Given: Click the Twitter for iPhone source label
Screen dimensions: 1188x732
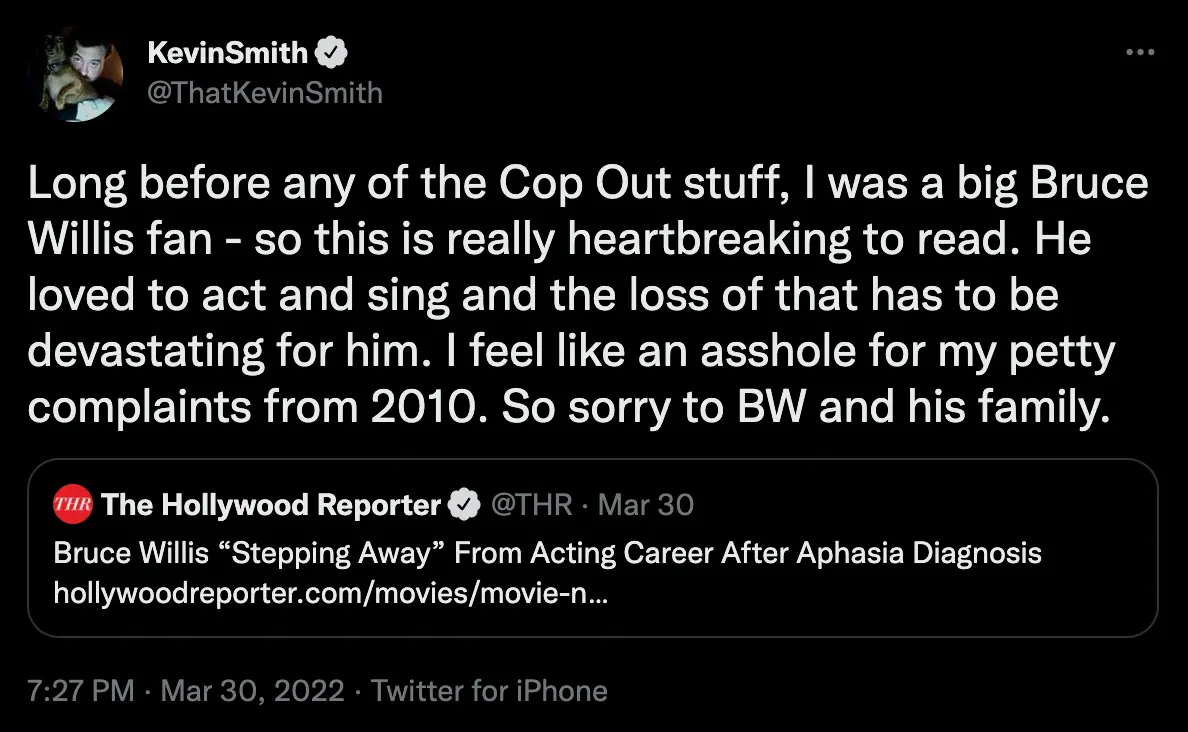Looking at the screenshot, I should [x=489, y=691].
